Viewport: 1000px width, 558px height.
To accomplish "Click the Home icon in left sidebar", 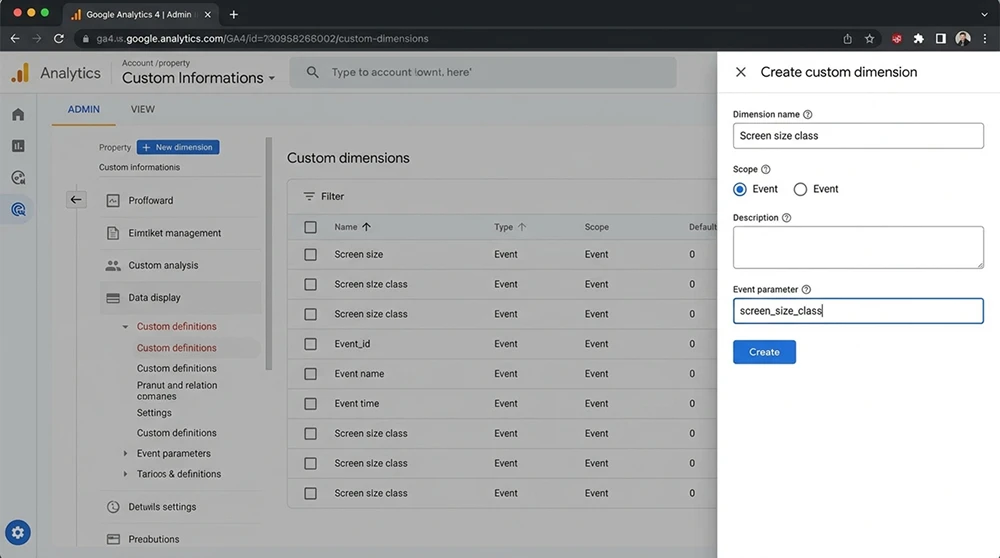I will pos(17,114).
